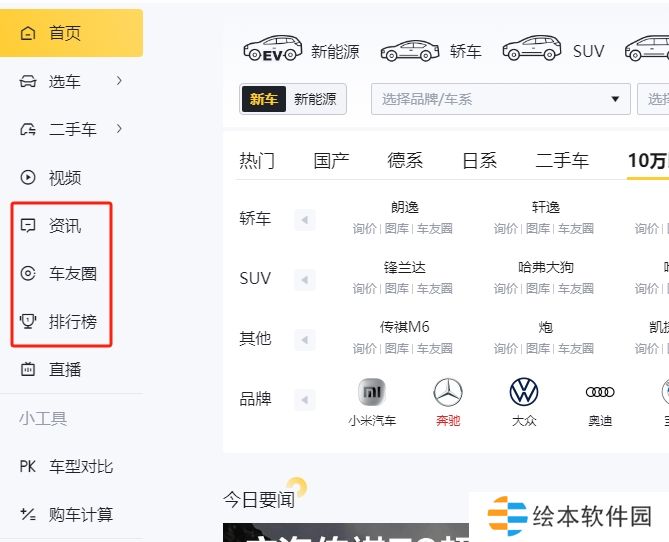Click the 首页 home icon in sidebar
The width and height of the screenshot is (669, 542).
(x=28, y=33)
